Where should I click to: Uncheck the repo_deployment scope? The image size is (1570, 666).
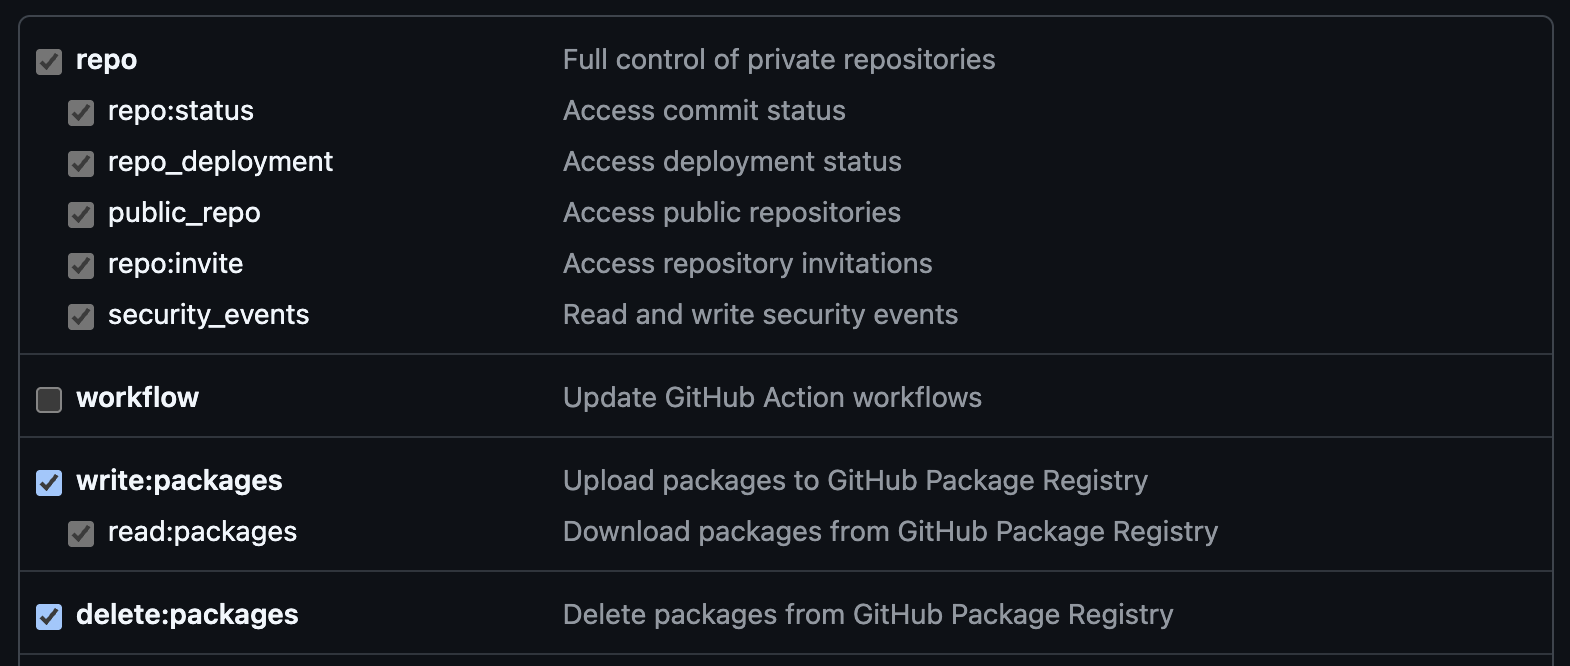[x=81, y=163]
